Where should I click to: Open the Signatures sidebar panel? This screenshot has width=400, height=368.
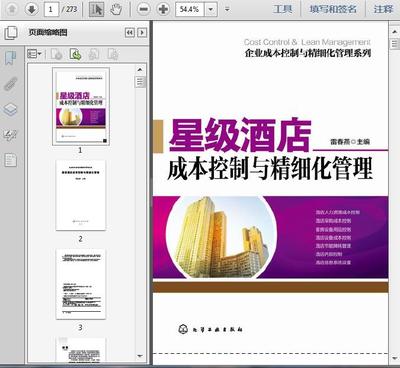click(x=10, y=135)
